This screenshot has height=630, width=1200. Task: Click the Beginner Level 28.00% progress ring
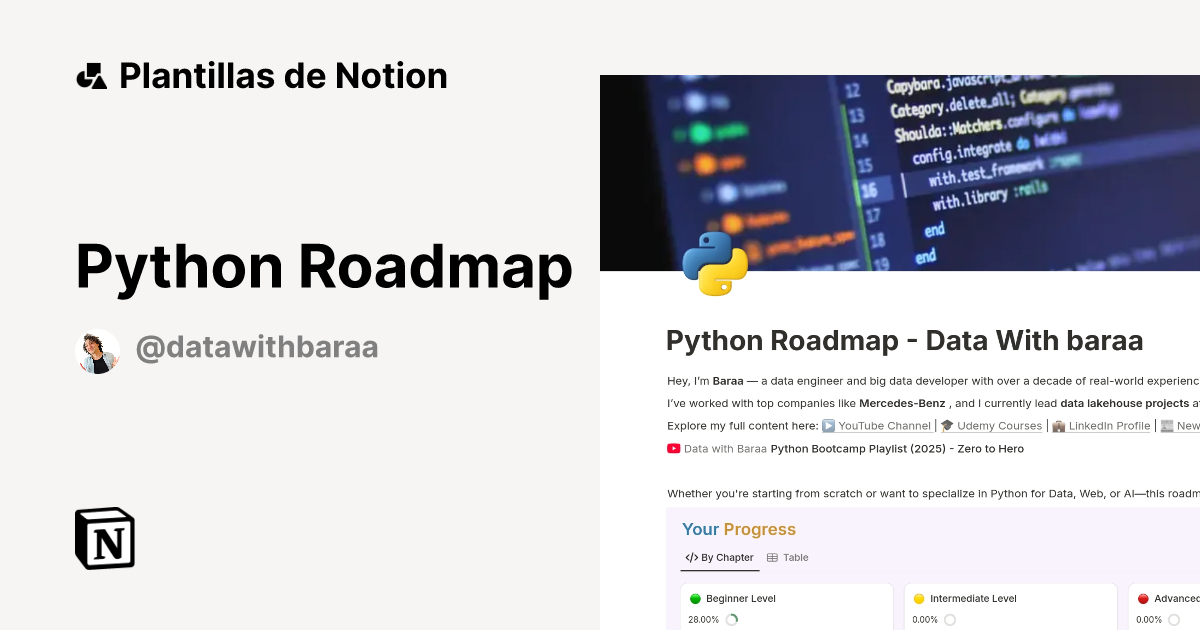732,620
